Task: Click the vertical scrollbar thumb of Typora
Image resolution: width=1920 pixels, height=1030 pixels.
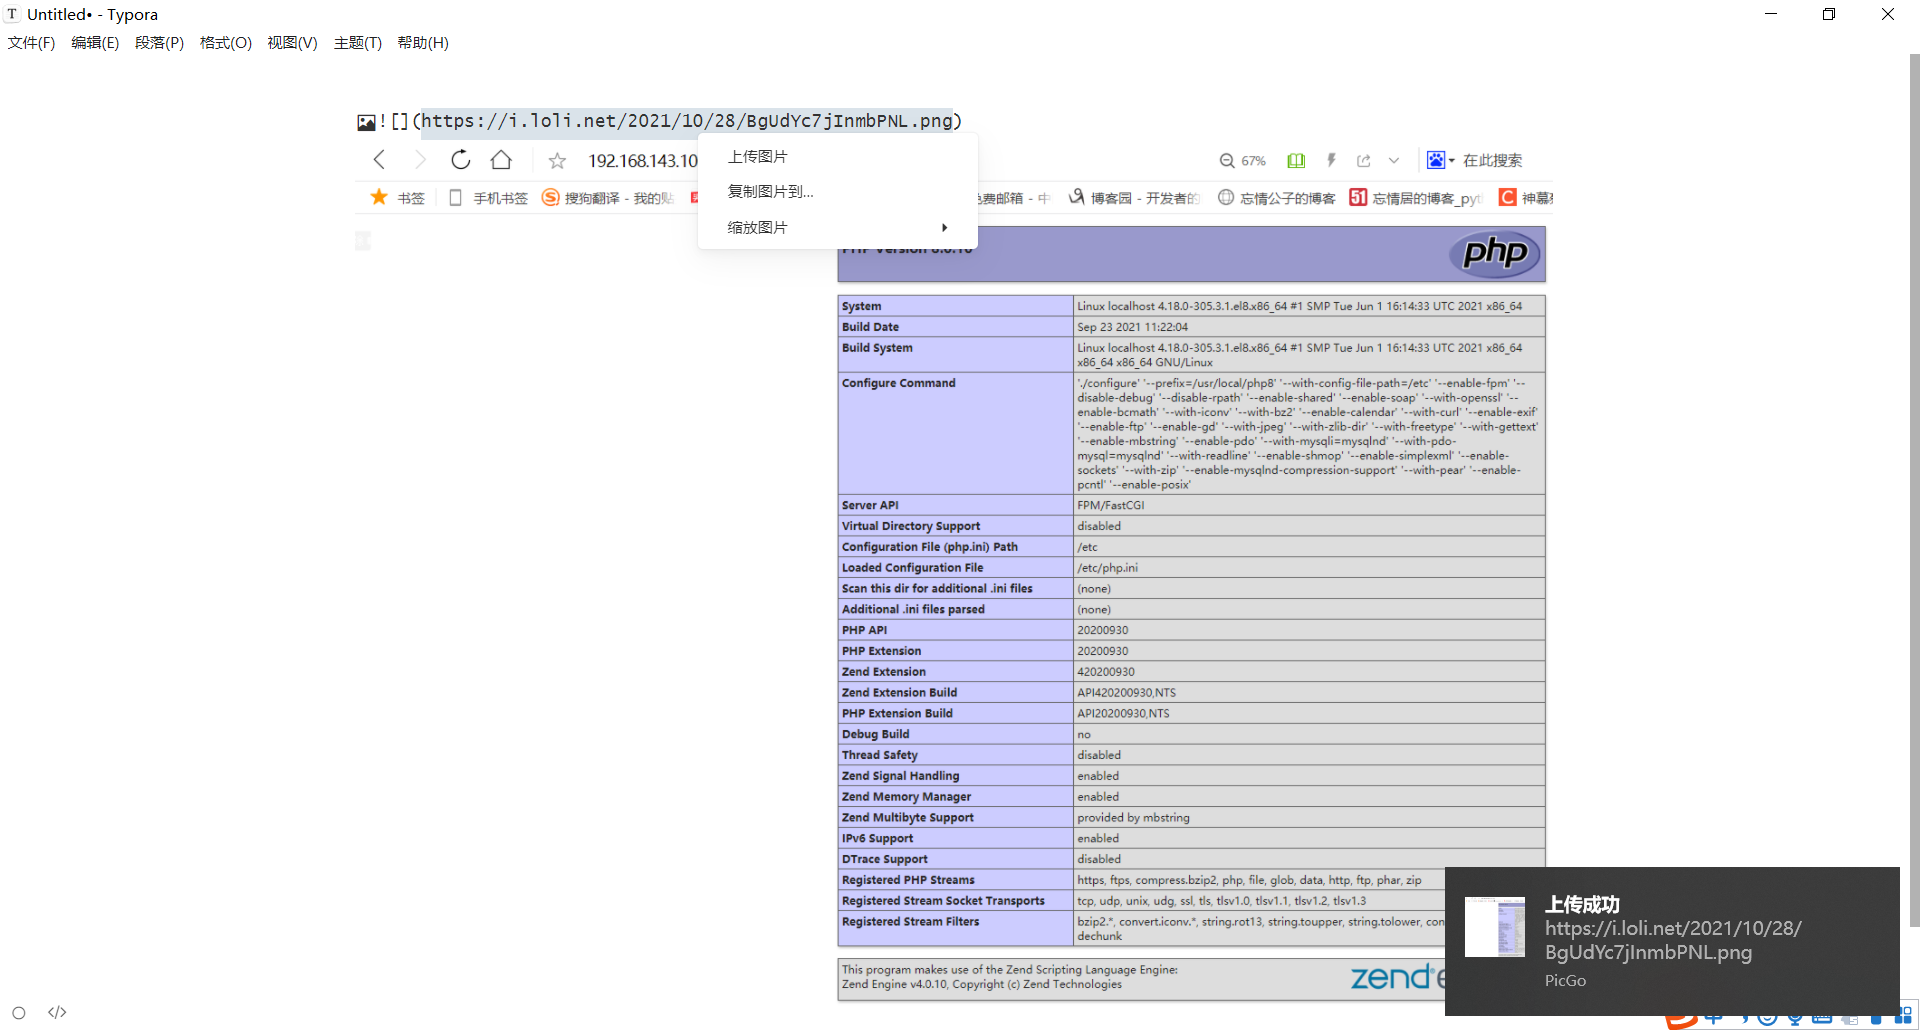Action: [1914, 490]
